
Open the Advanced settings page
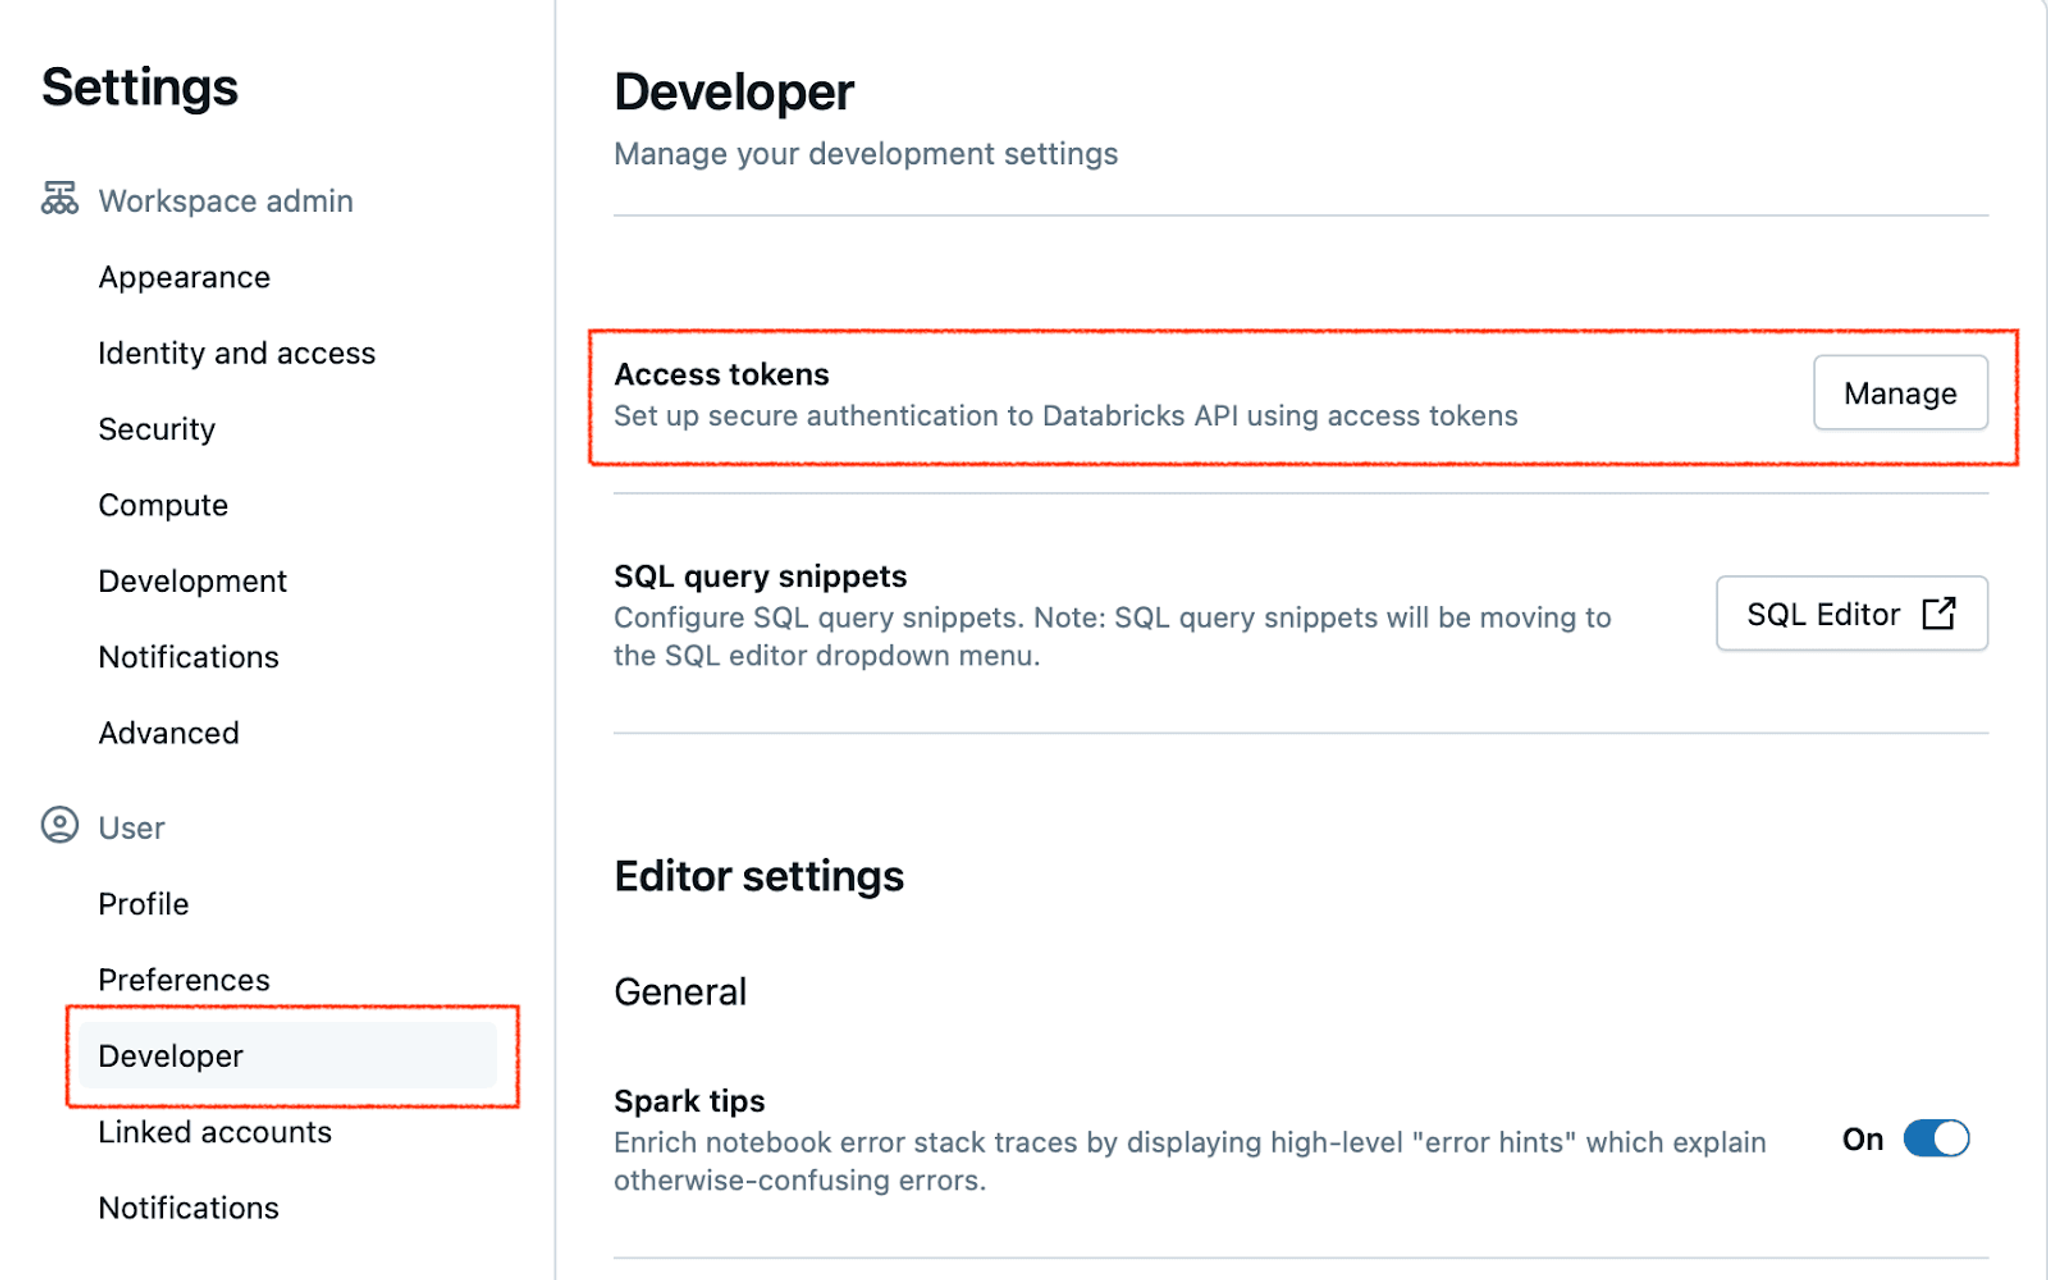pyautogui.click(x=169, y=733)
